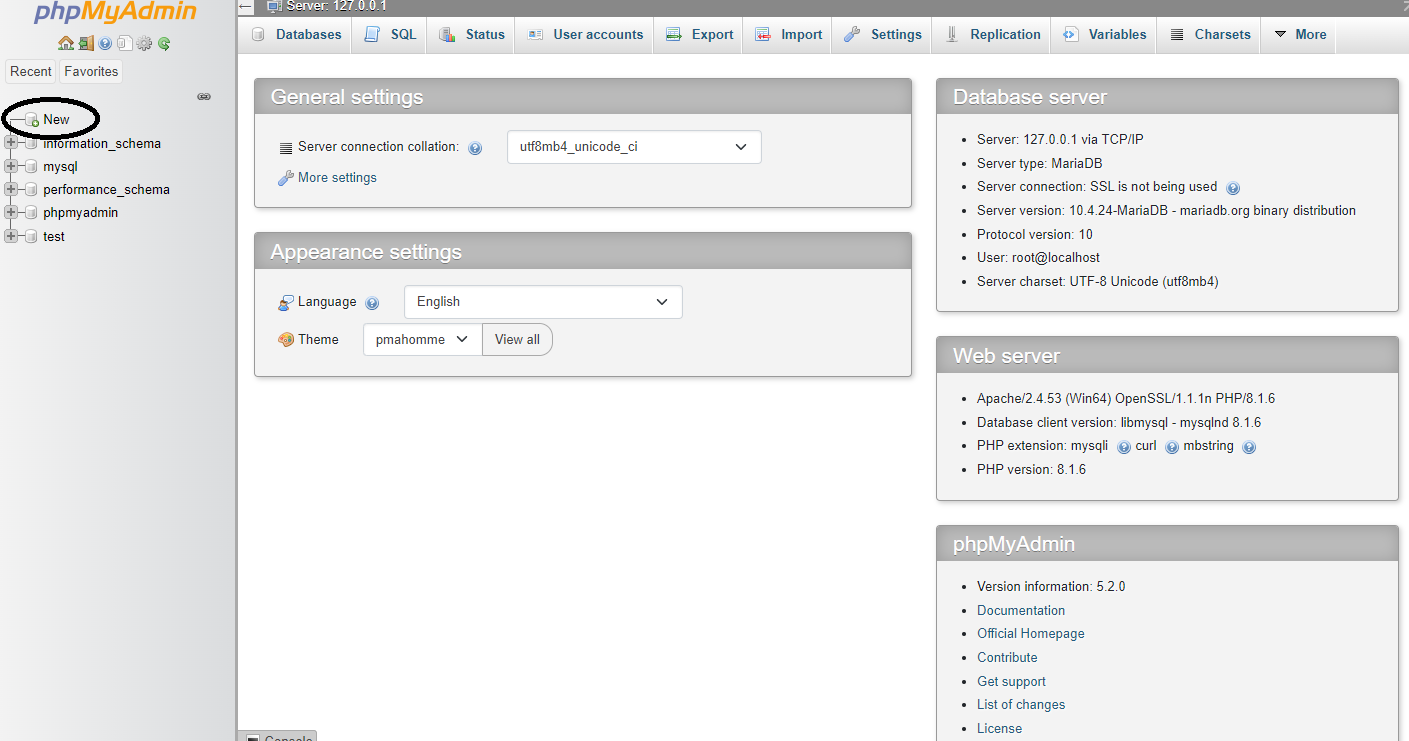The width and height of the screenshot is (1409, 741).
Task: Open the Theme dropdown showing pmahomme
Action: point(422,340)
